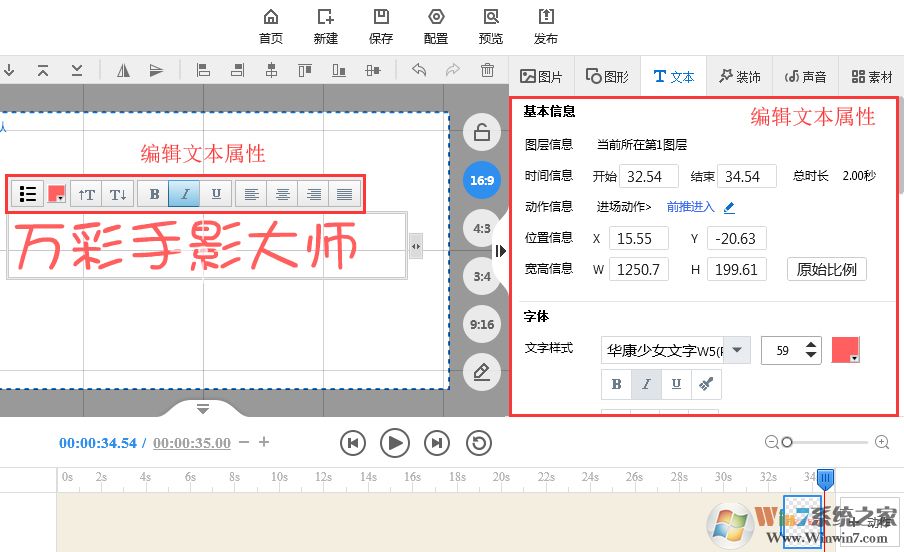Align objects to the top edge

[x=305, y=70]
